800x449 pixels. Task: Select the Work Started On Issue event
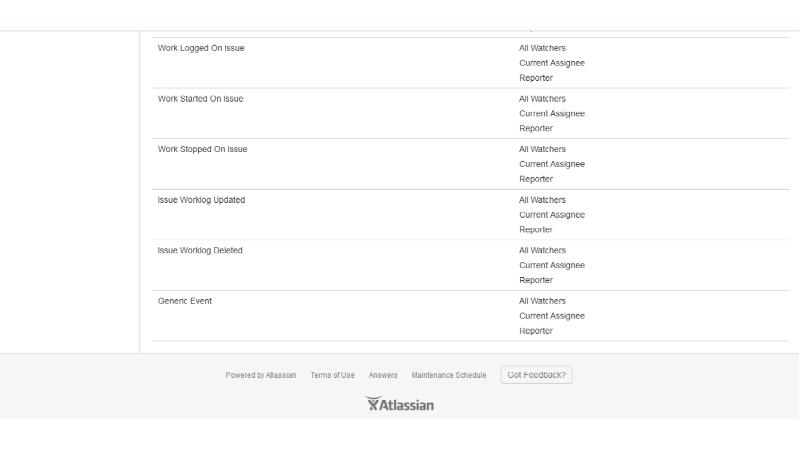pyautogui.click(x=200, y=99)
